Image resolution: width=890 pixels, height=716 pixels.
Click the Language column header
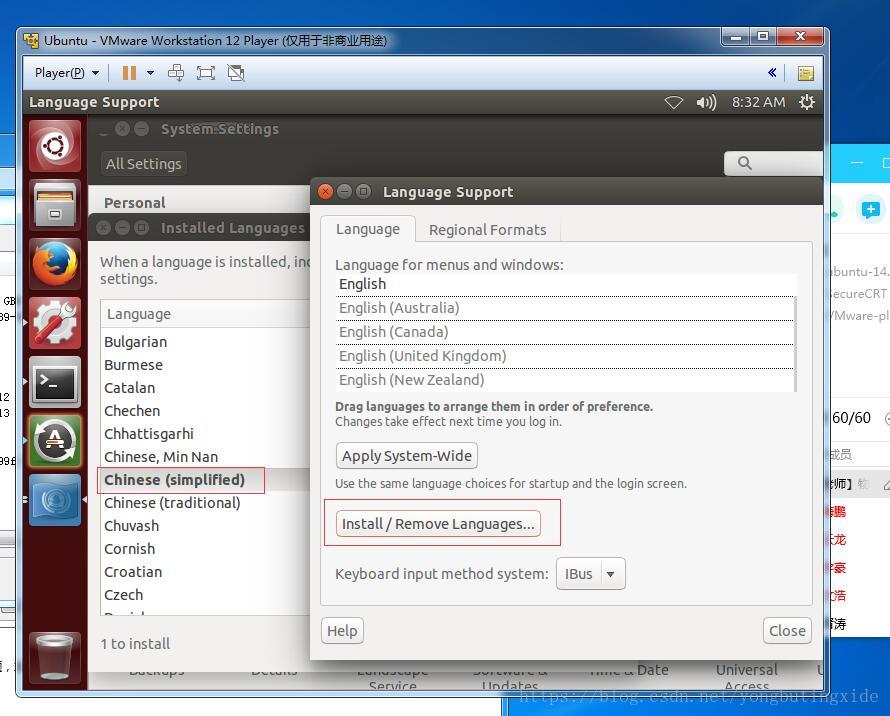[x=205, y=314]
